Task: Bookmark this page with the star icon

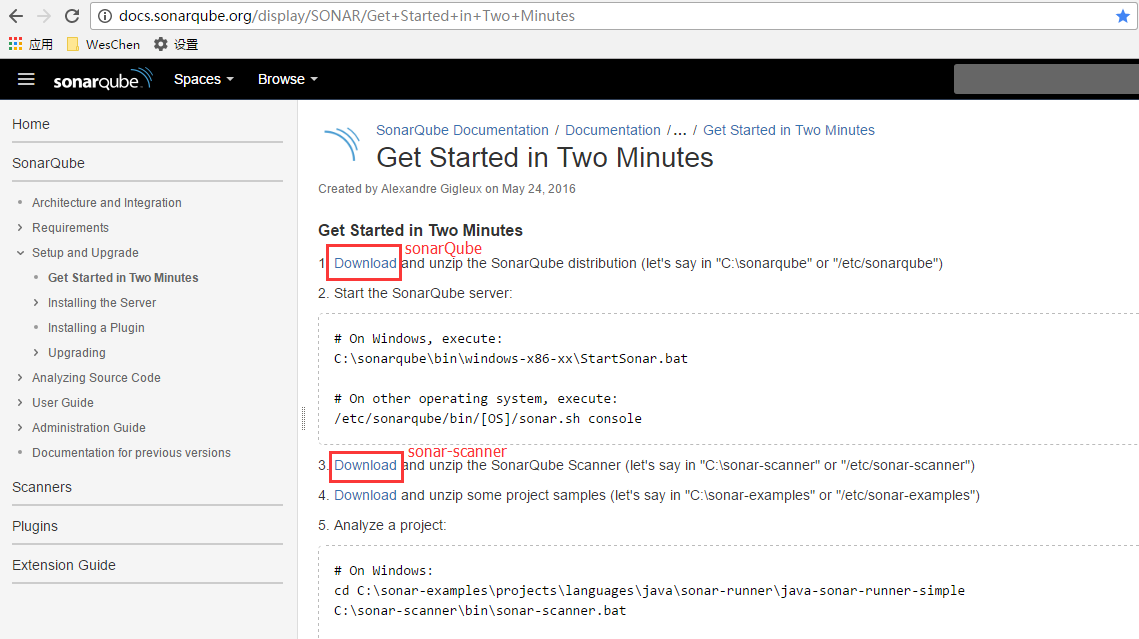Action: coord(1122,16)
